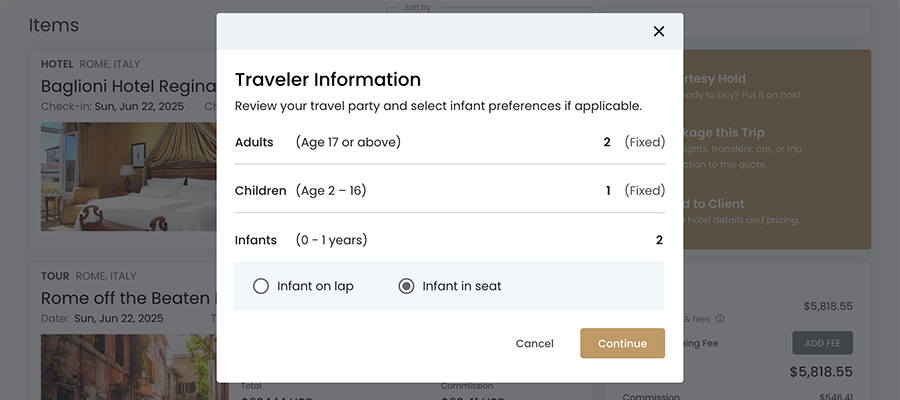Choose the Infant in seat radio button
The height and width of the screenshot is (400, 900).
click(406, 286)
